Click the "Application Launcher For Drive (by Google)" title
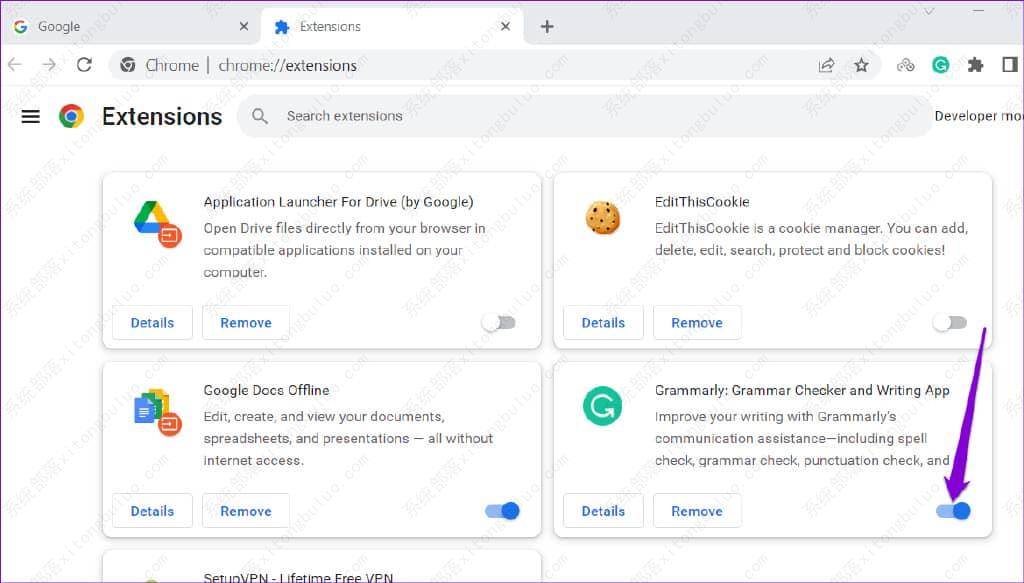This screenshot has width=1024, height=583. (x=338, y=202)
